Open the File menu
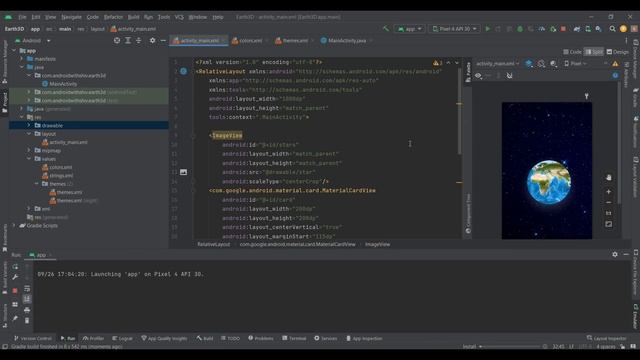This screenshot has height=360, width=640. pos(22,17)
